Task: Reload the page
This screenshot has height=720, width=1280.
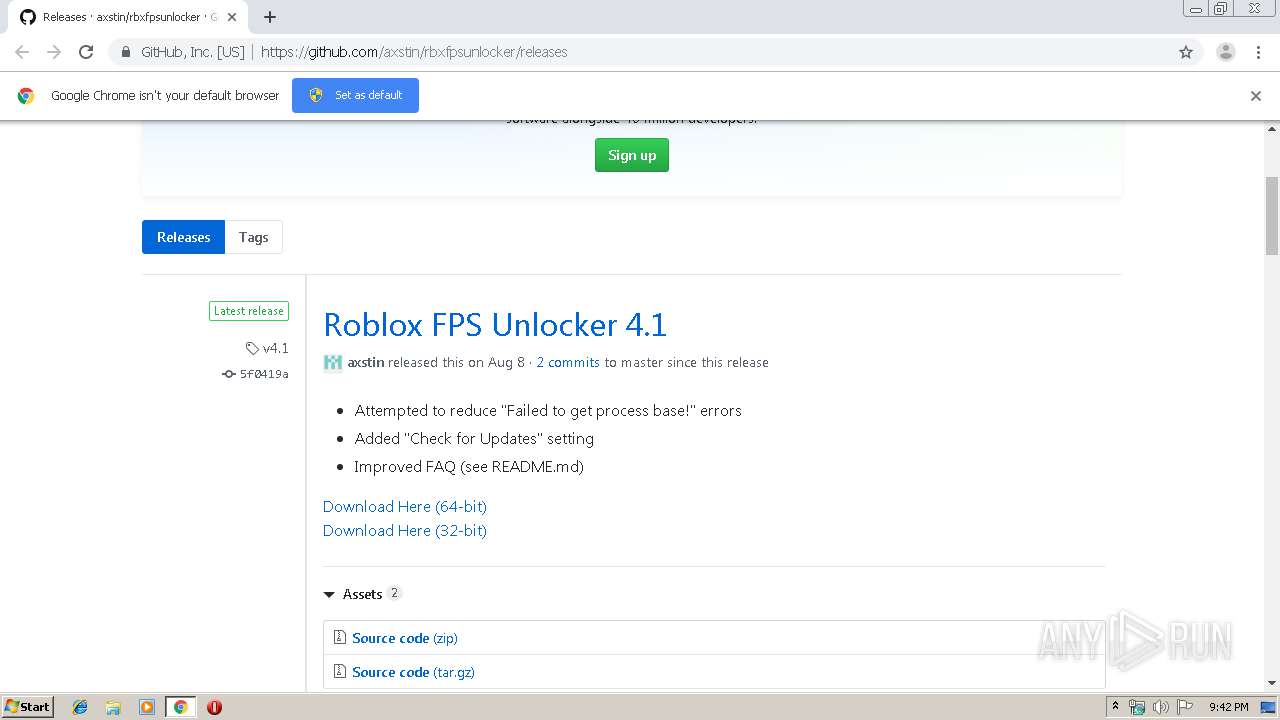Action: [86, 52]
